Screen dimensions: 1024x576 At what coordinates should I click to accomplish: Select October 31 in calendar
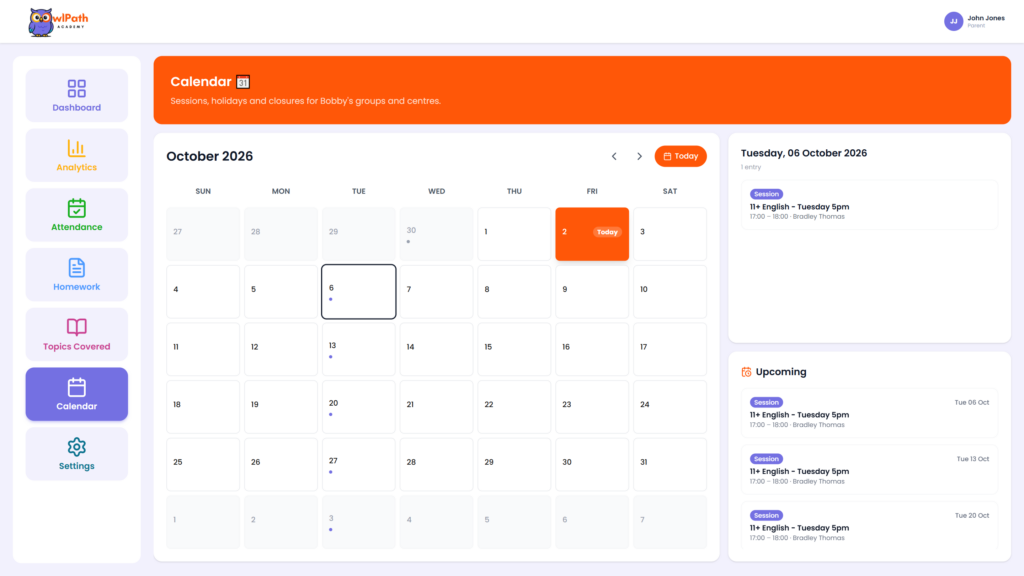pyautogui.click(x=669, y=464)
